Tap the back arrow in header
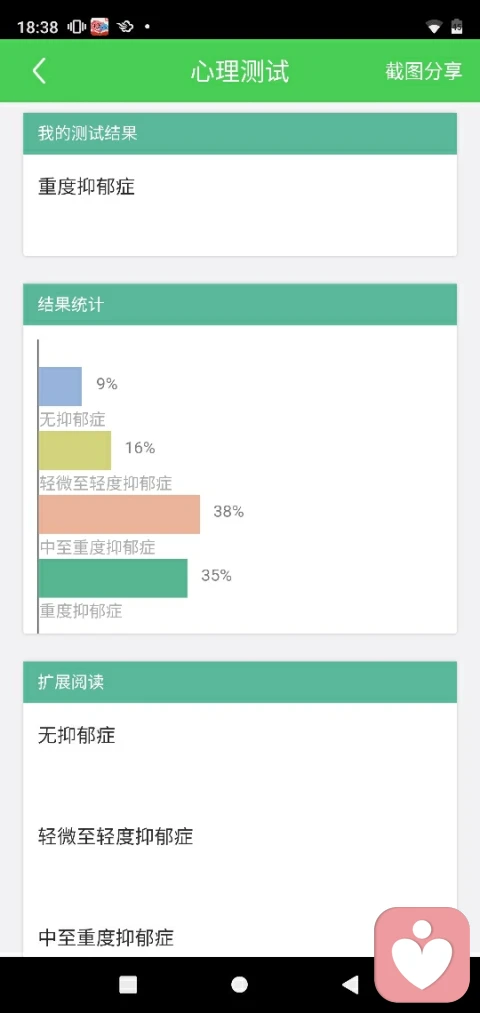 tap(39, 71)
